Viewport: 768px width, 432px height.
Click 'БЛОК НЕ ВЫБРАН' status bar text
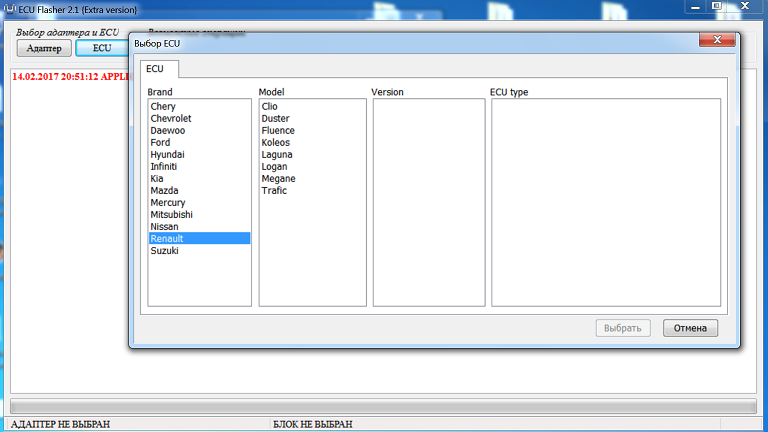(312, 424)
